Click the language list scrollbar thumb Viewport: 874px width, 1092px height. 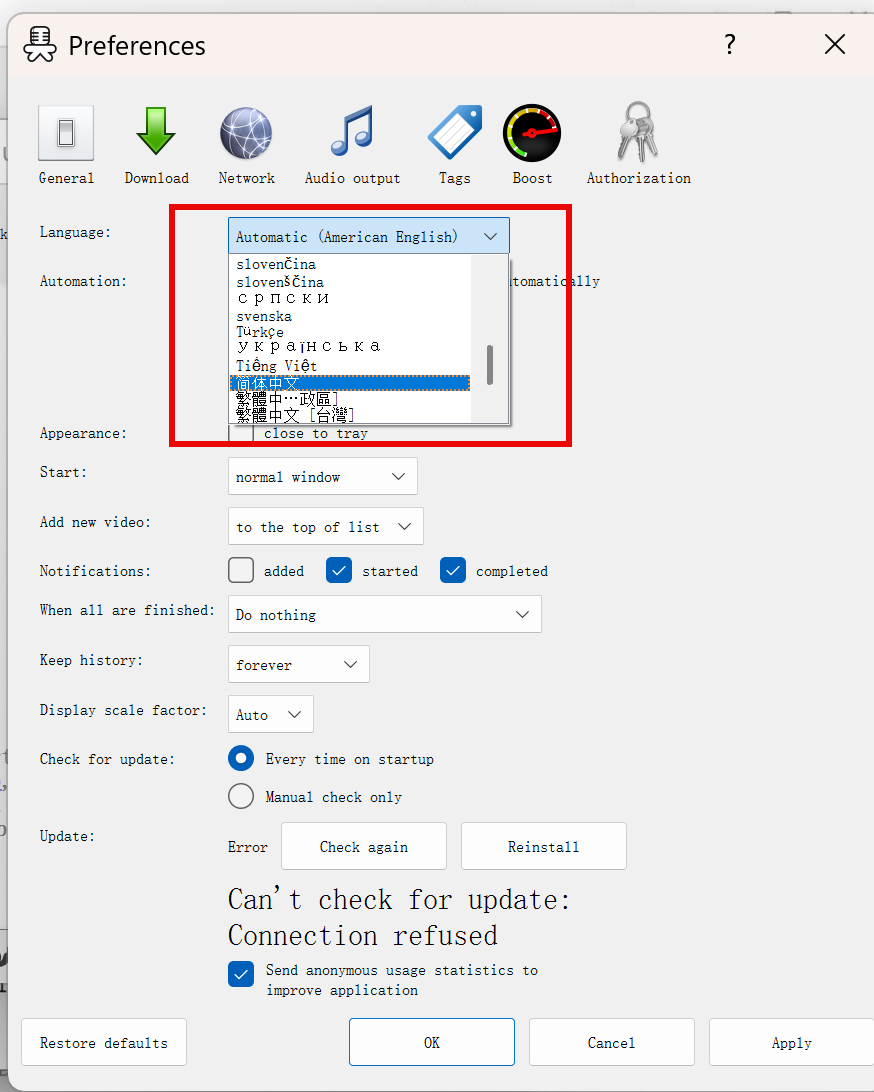click(489, 365)
